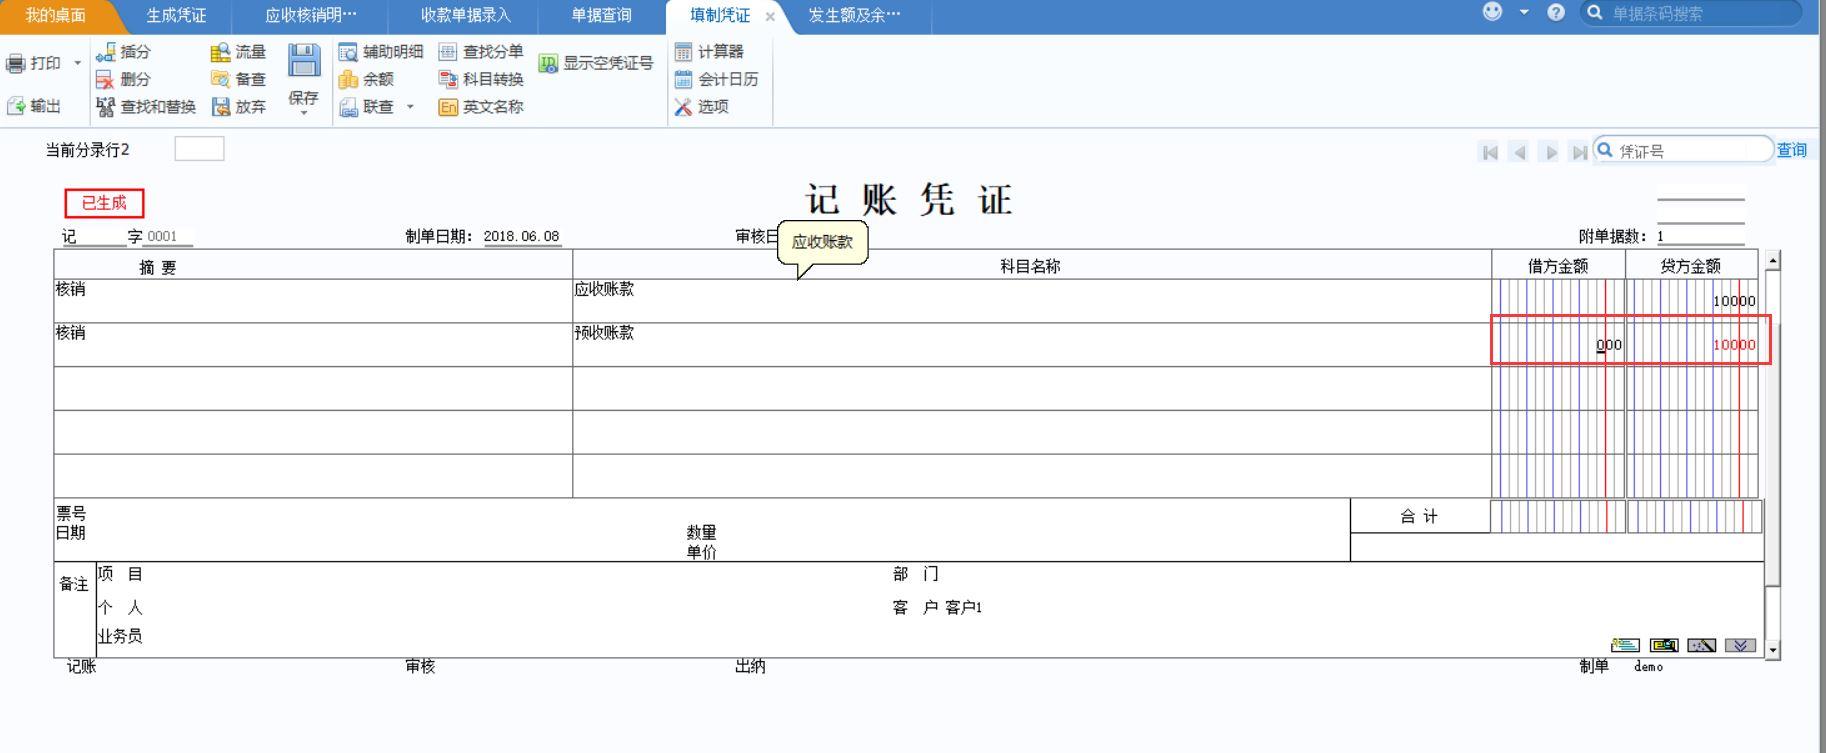The height and width of the screenshot is (753, 1826).
Task: Click first row 核销 summary cell
Action: click(313, 300)
